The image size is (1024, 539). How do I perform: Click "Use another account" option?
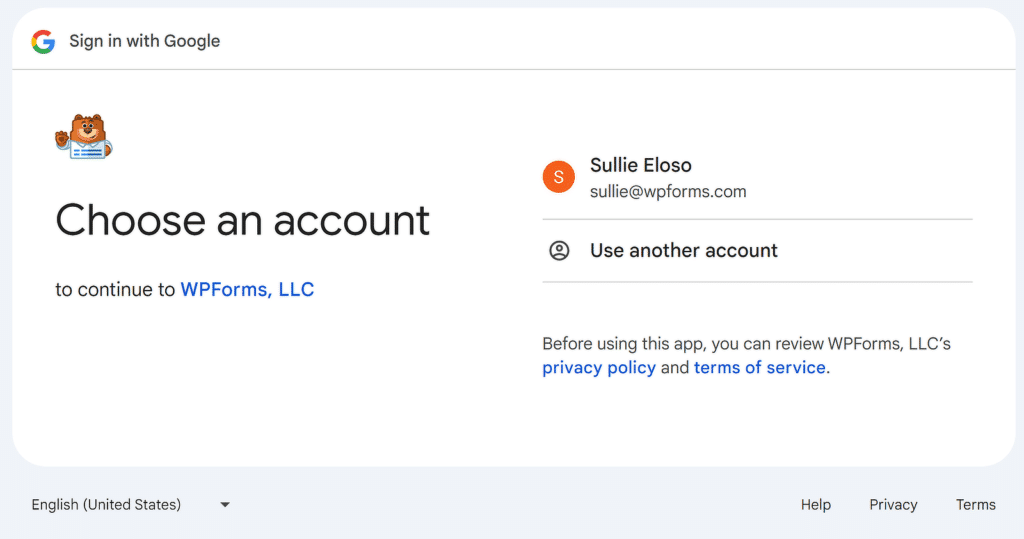pyautogui.click(x=684, y=251)
